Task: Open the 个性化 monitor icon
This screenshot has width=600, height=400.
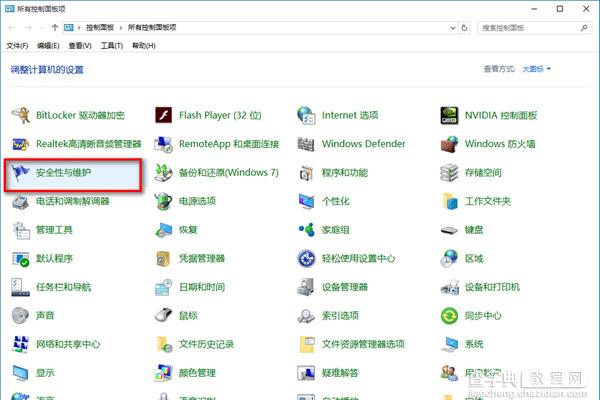Action: 307,201
